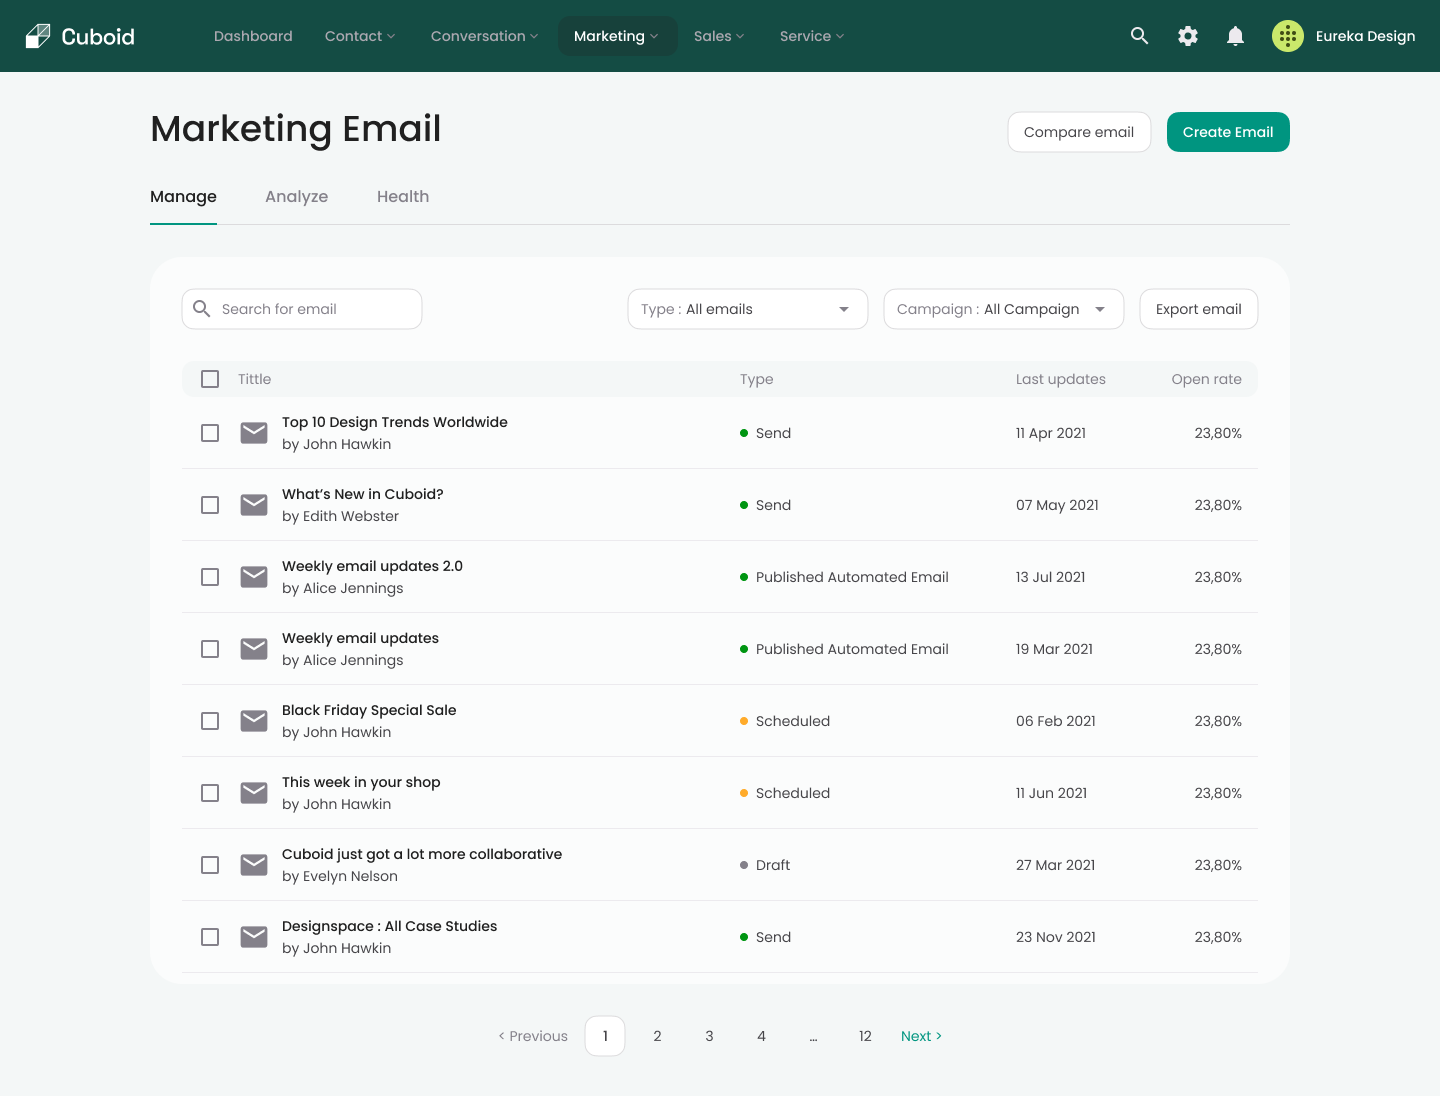Check the Weekly email updates 2.0 row
The width and height of the screenshot is (1440, 1096).
[210, 577]
